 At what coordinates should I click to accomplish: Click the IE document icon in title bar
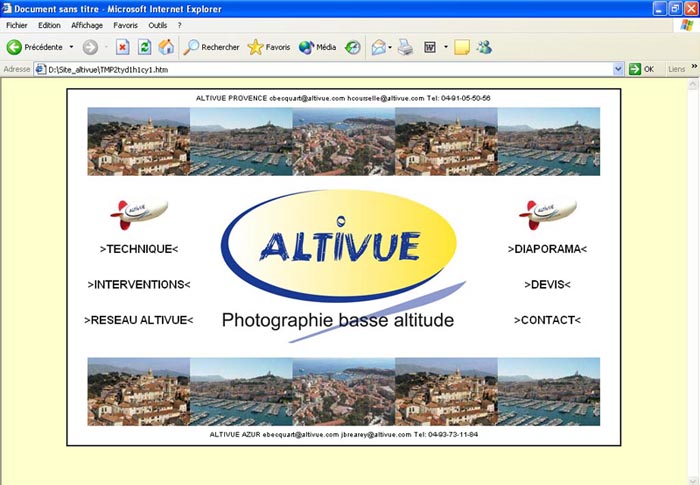coord(7,8)
